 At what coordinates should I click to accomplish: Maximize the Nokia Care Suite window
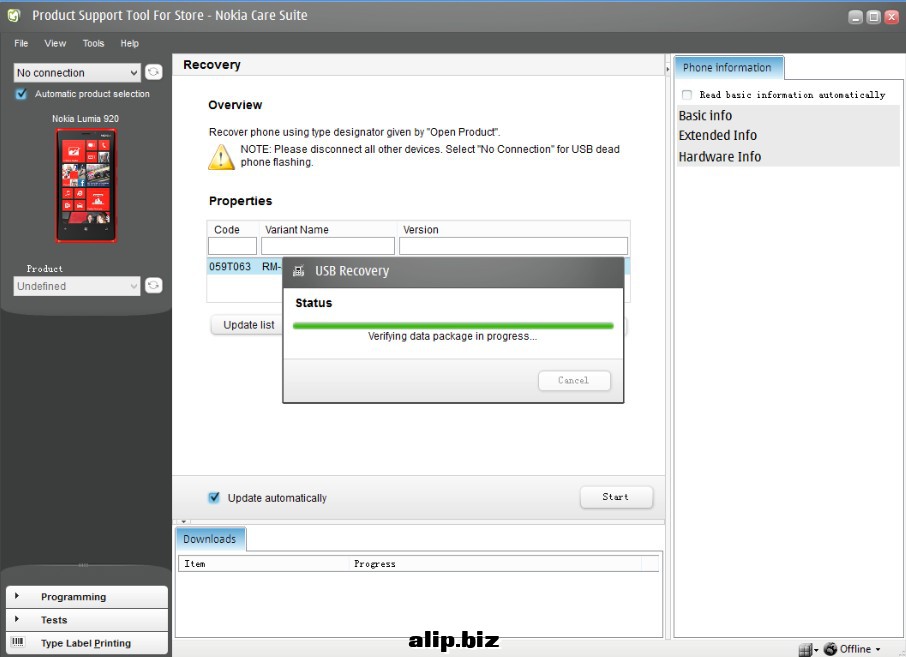(x=874, y=17)
